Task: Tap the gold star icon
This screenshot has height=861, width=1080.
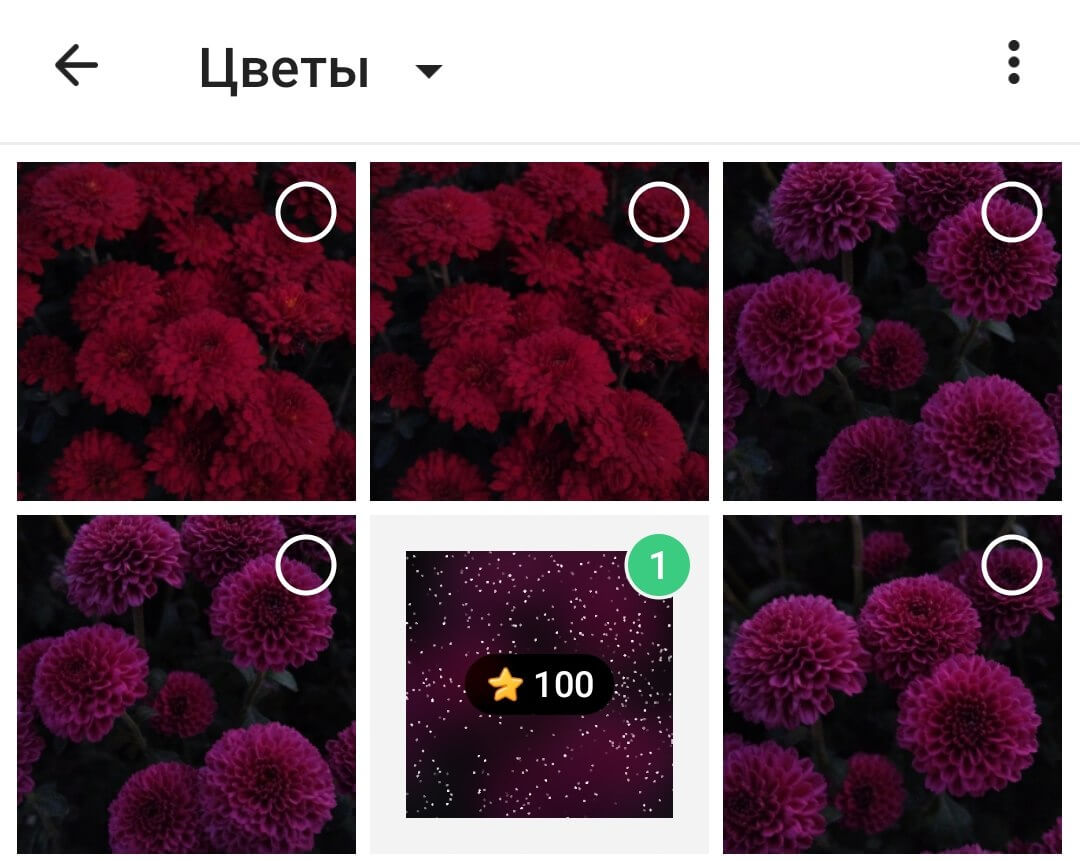Action: pyautogui.click(x=505, y=685)
